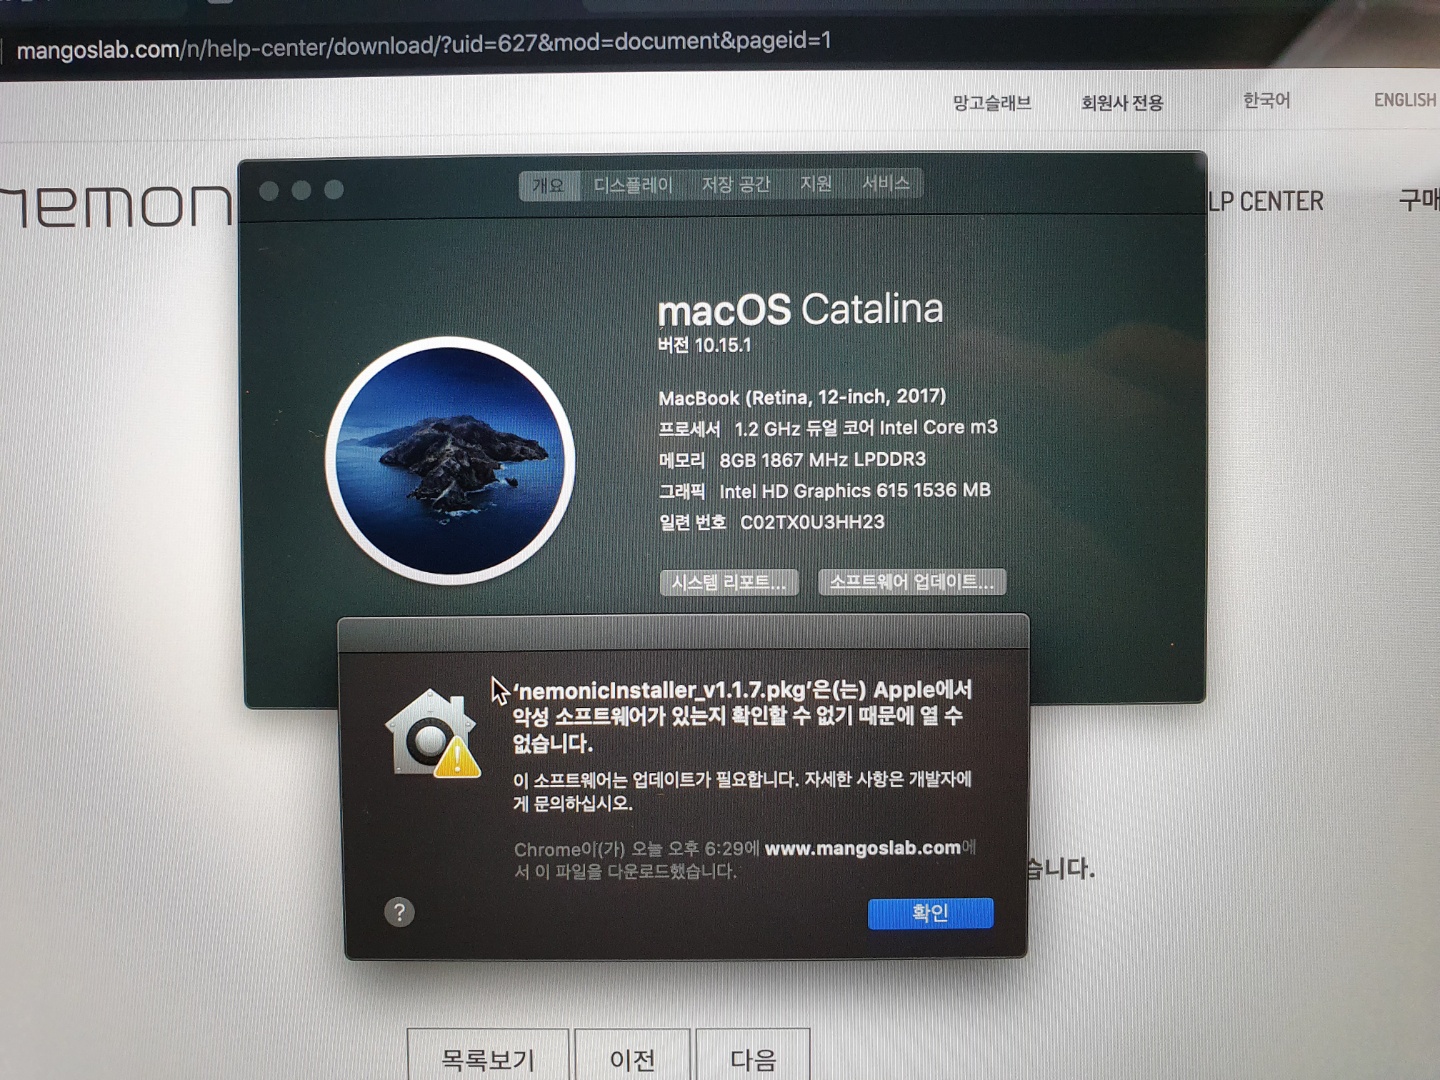Click the MacBook (Retina, 12-inch, 2017) text
1440x1080 pixels.
point(802,397)
